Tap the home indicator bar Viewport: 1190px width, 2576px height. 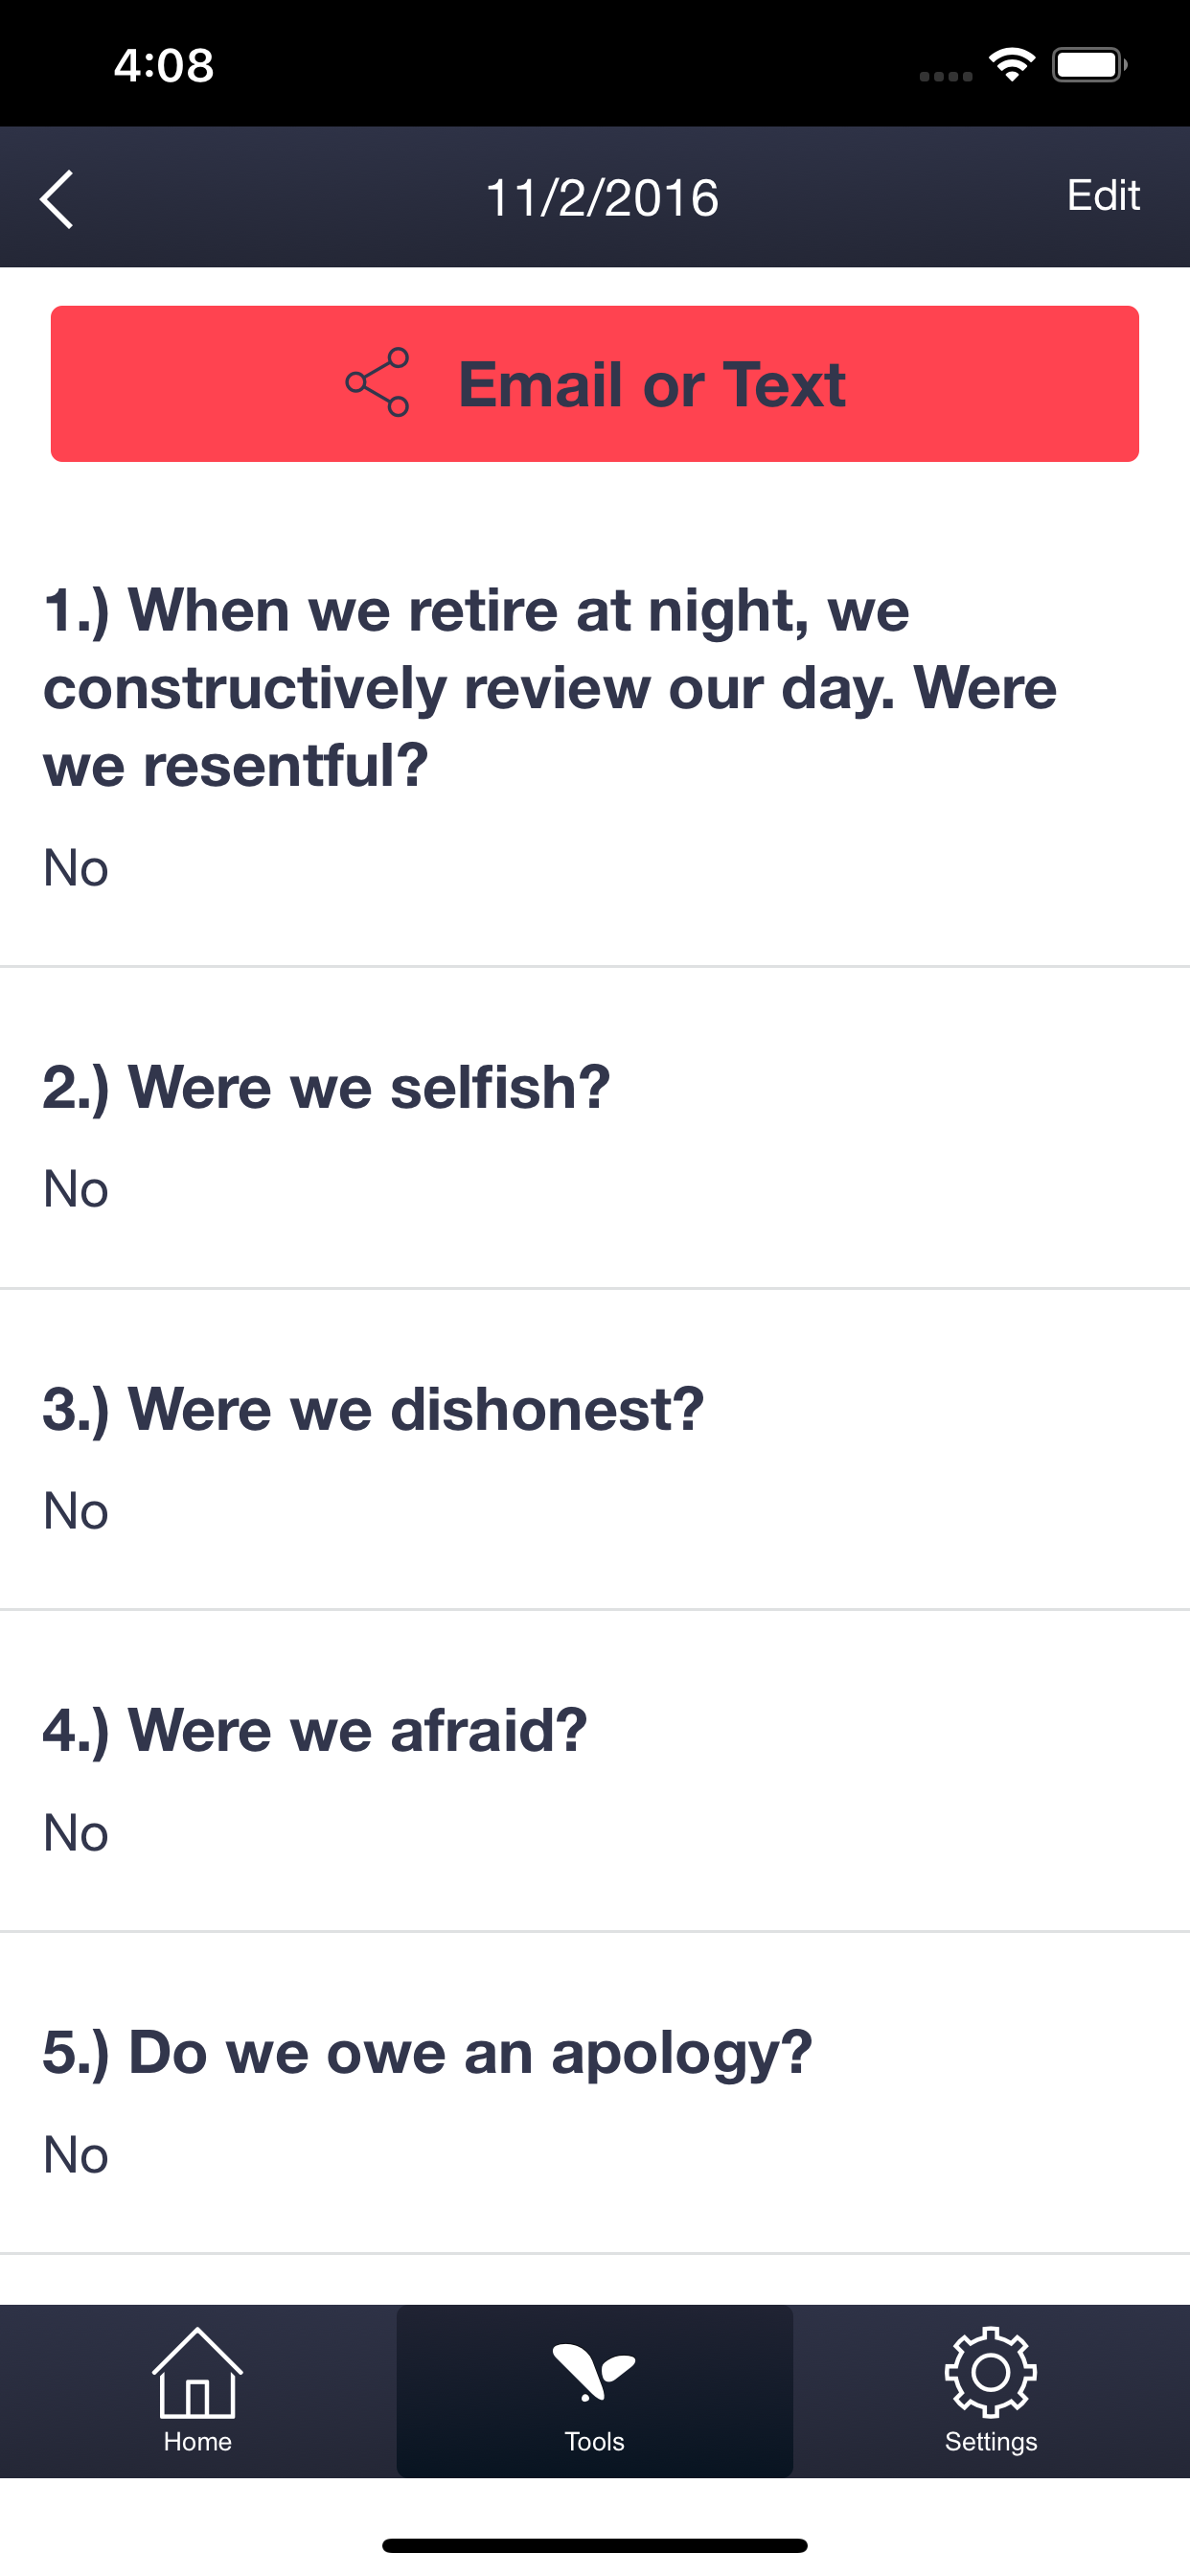(594, 2545)
